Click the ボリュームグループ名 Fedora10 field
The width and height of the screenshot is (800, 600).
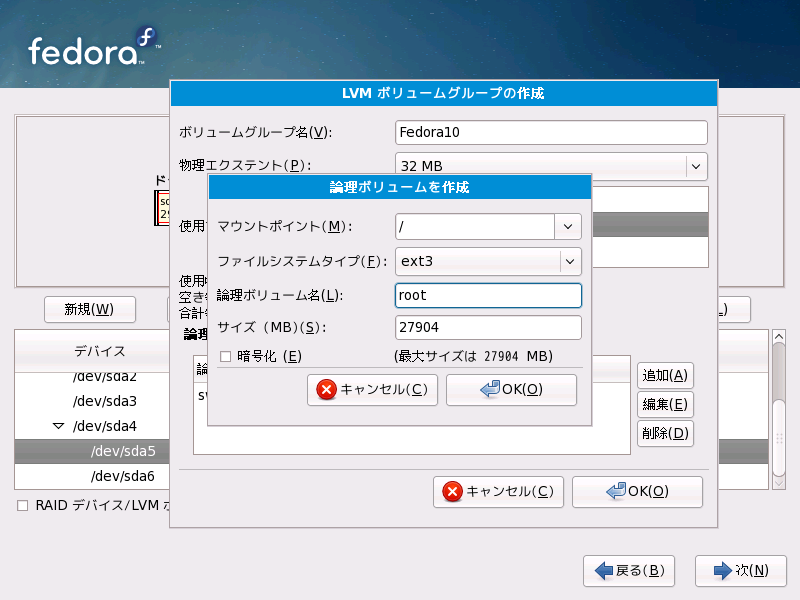551,133
